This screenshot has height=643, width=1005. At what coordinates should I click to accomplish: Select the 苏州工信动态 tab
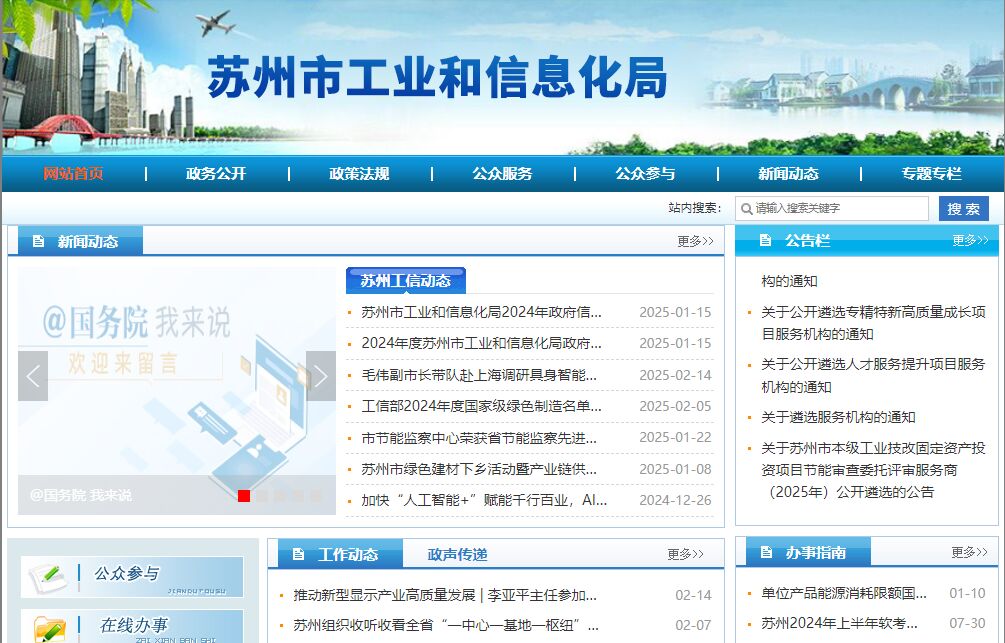pos(406,281)
